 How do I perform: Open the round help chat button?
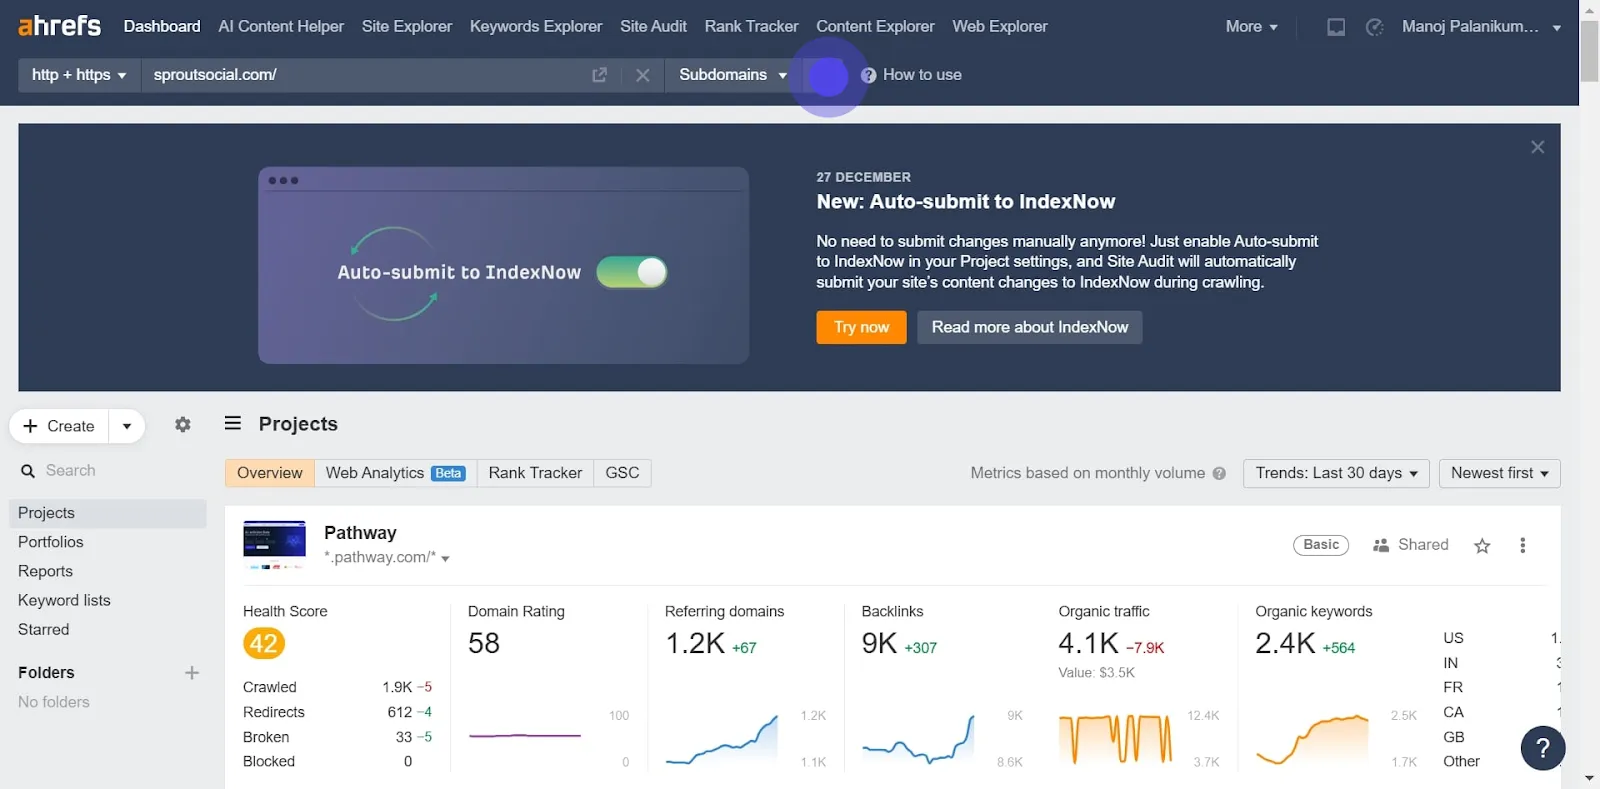pos(1543,748)
